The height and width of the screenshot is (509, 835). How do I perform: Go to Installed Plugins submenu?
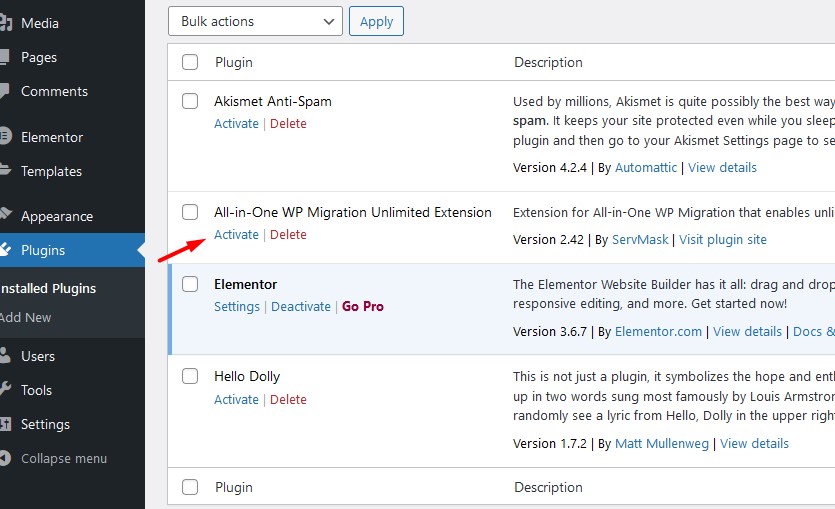tap(48, 289)
